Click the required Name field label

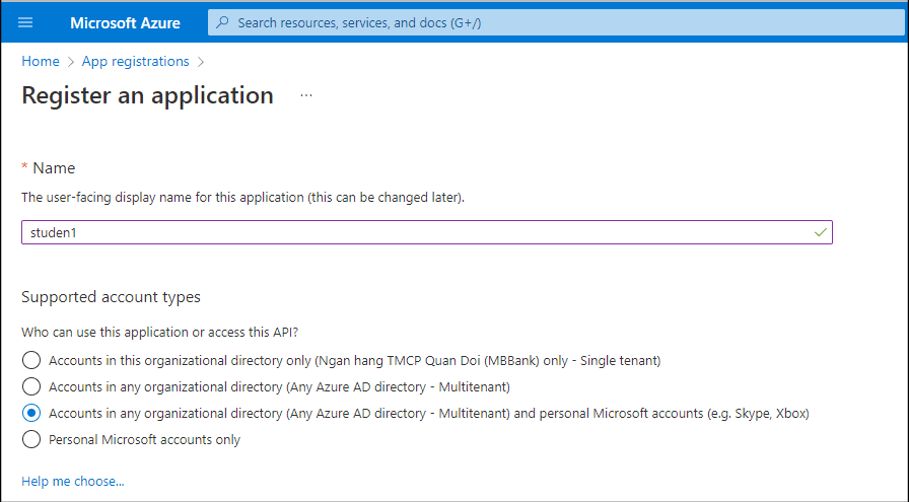tap(54, 168)
